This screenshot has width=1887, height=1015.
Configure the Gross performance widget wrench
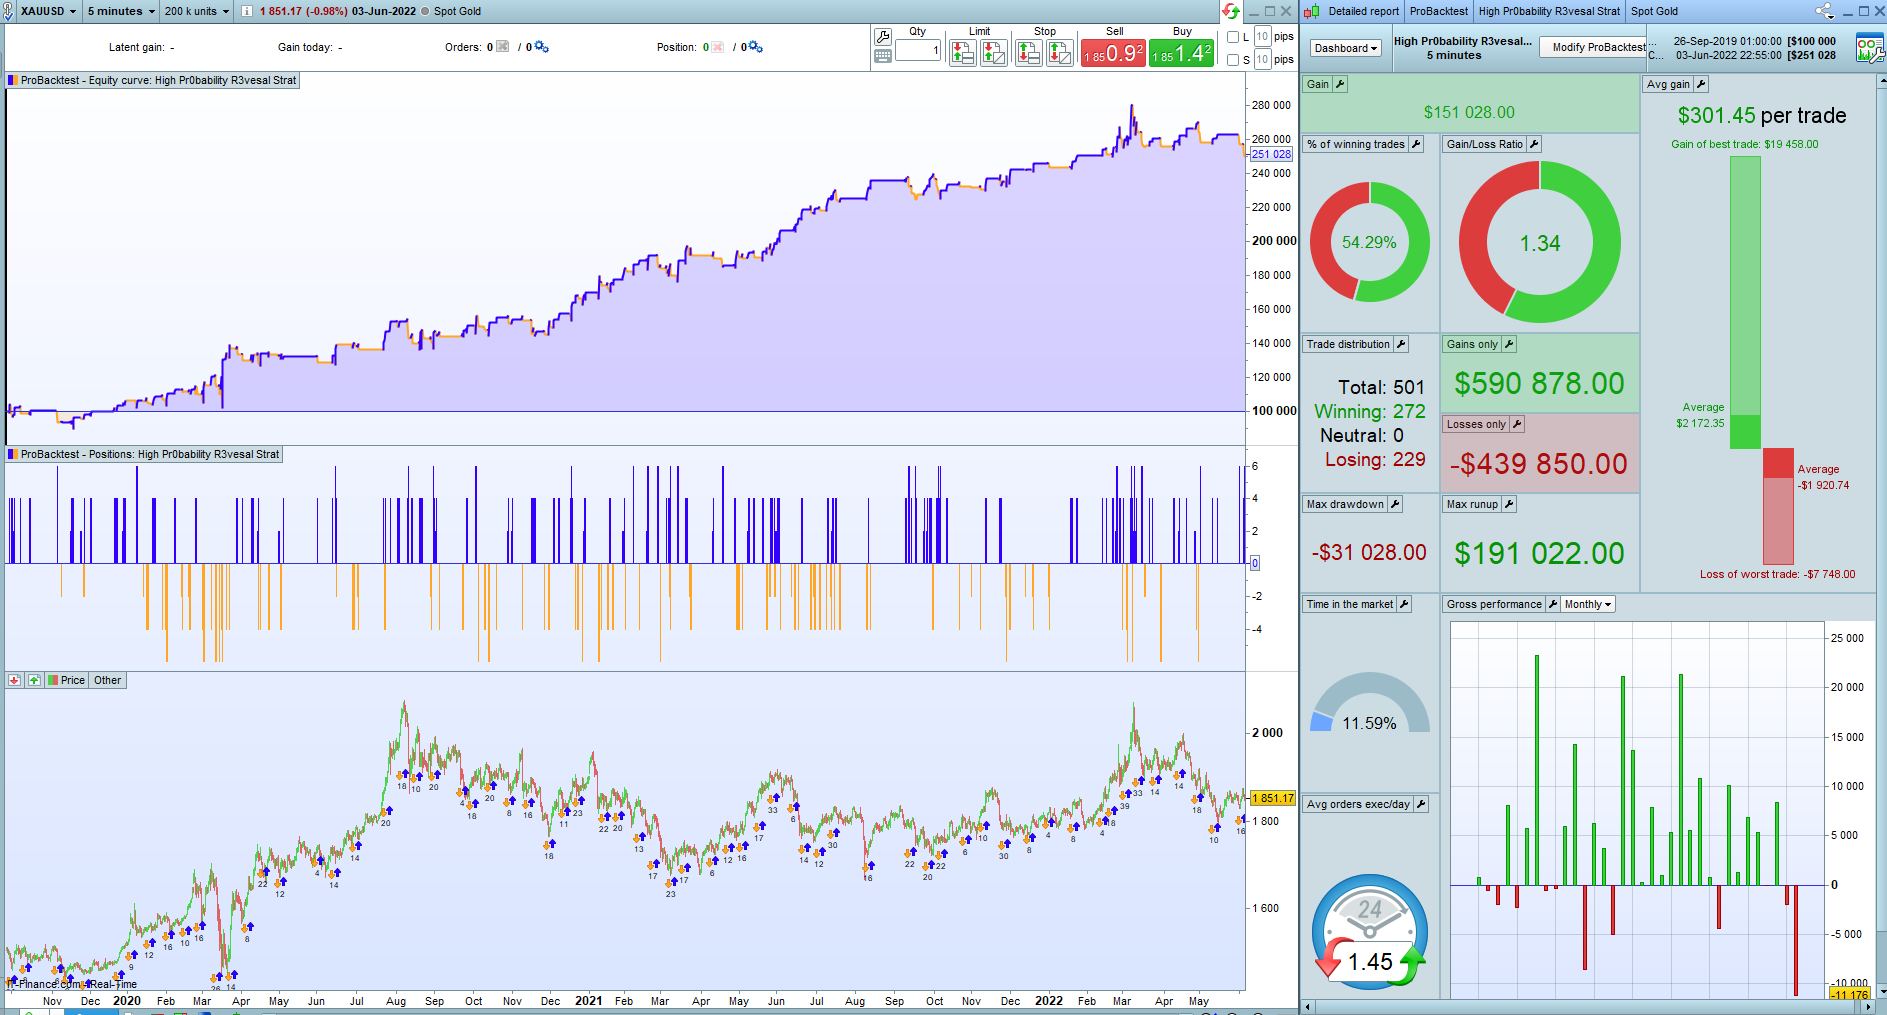(1553, 604)
